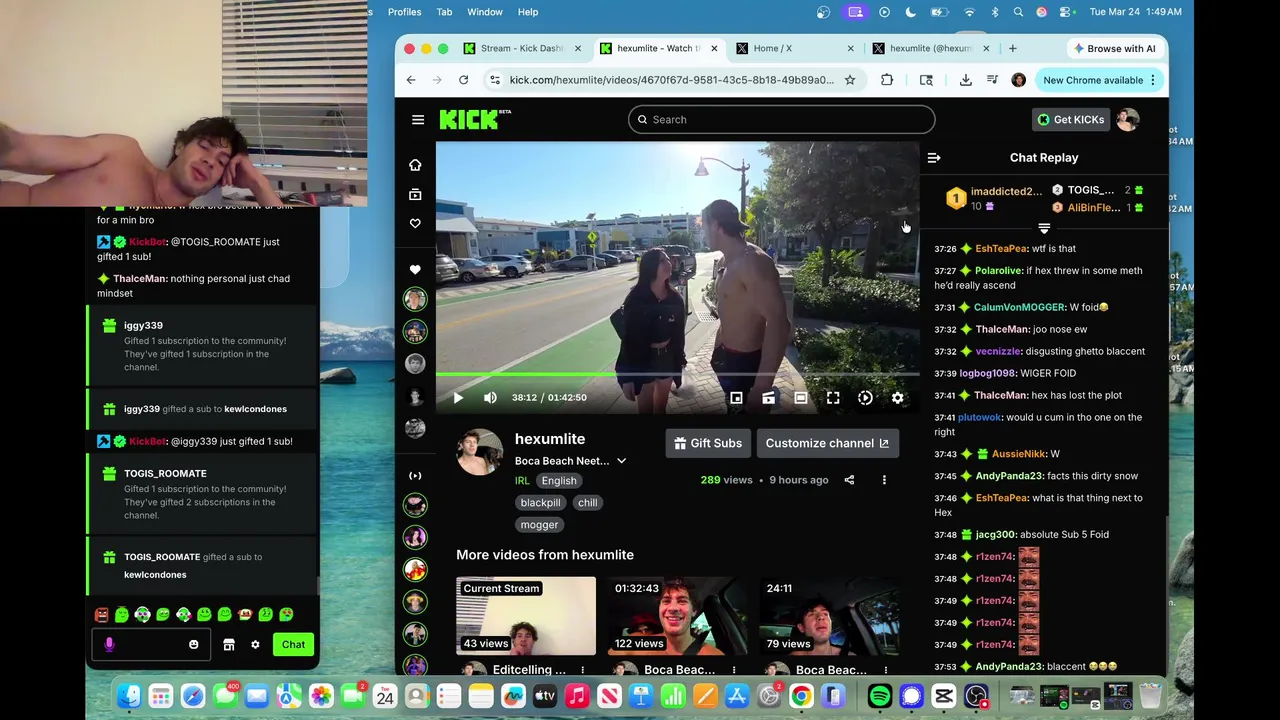Open the Kick hamburger sidebar menu
This screenshot has width=1280, height=720.
click(x=418, y=120)
